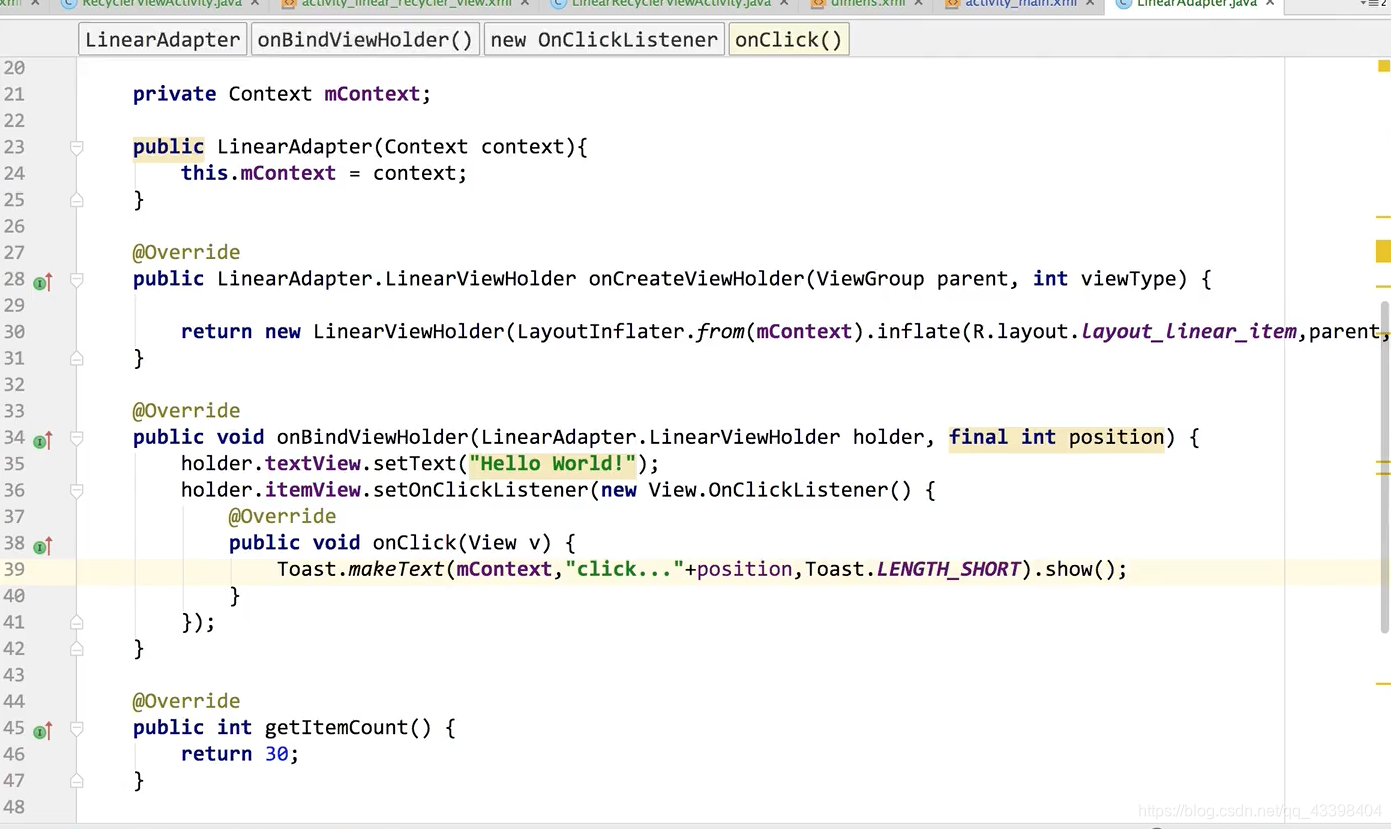Image resolution: width=1391 pixels, height=829 pixels.
Task: Click "getItemCount" method name
Action: coord(336,728)
